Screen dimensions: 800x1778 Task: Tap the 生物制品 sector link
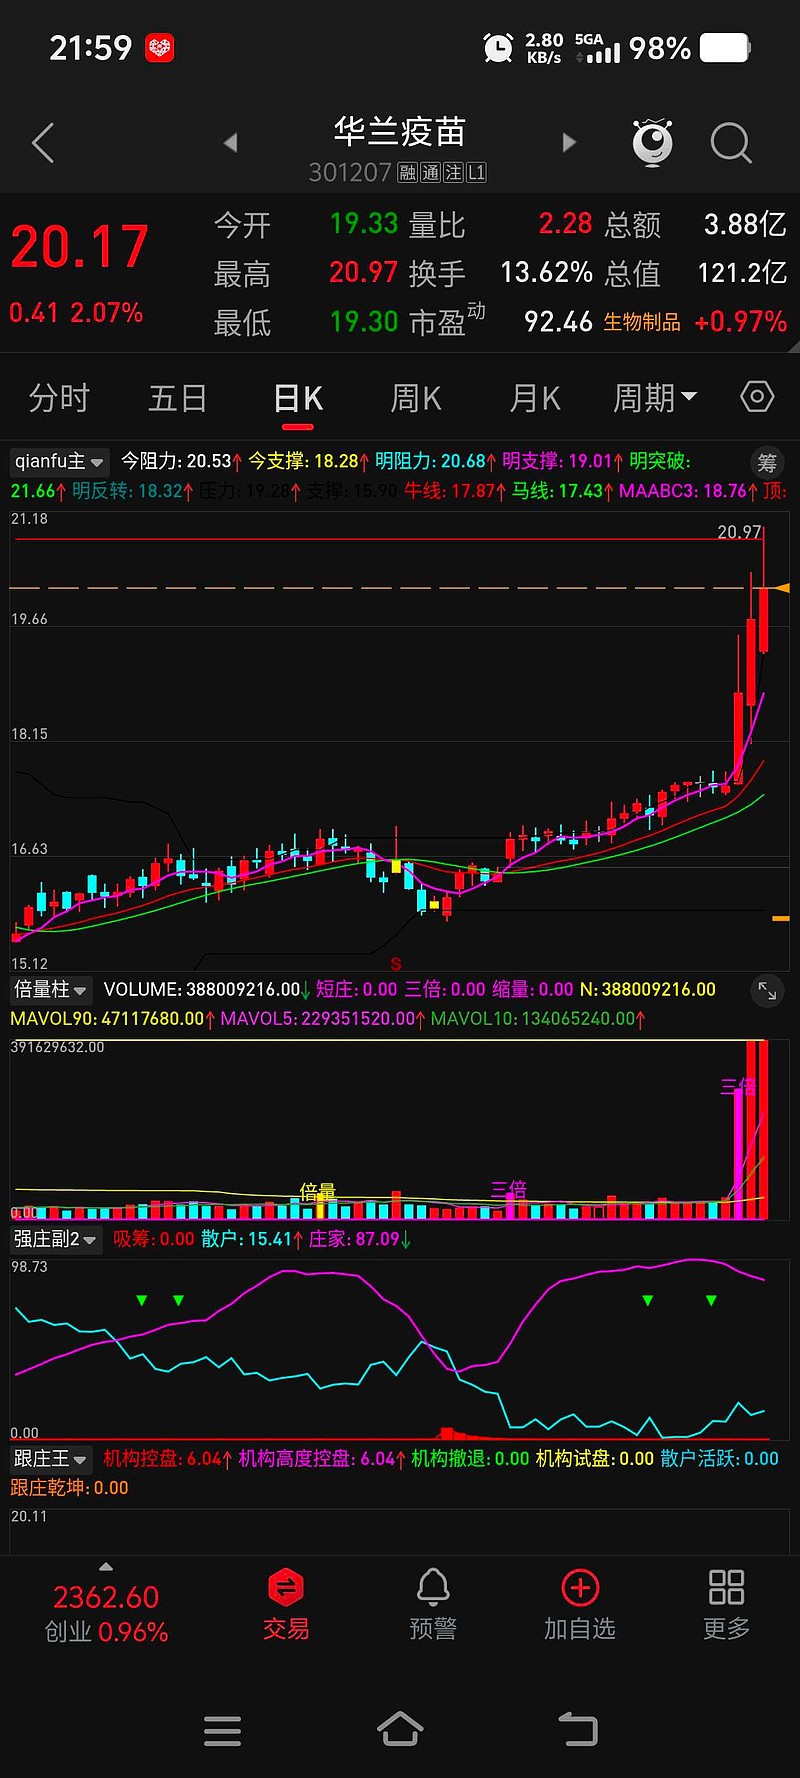642,322
